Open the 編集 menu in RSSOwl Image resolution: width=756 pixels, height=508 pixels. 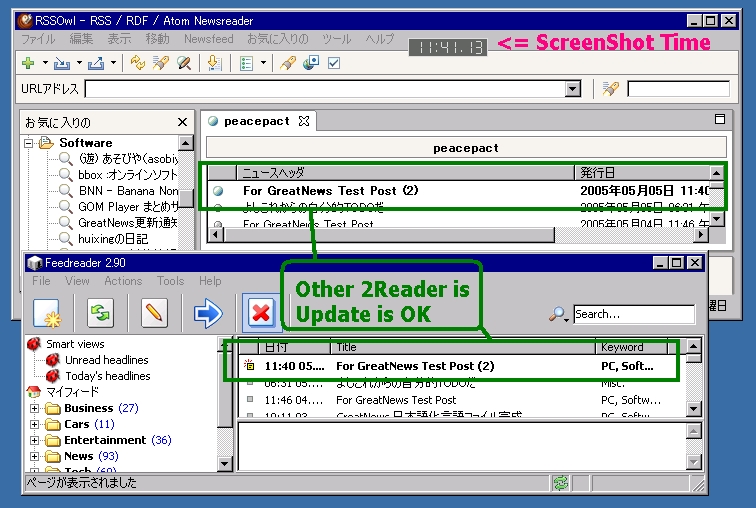(81, 39)
